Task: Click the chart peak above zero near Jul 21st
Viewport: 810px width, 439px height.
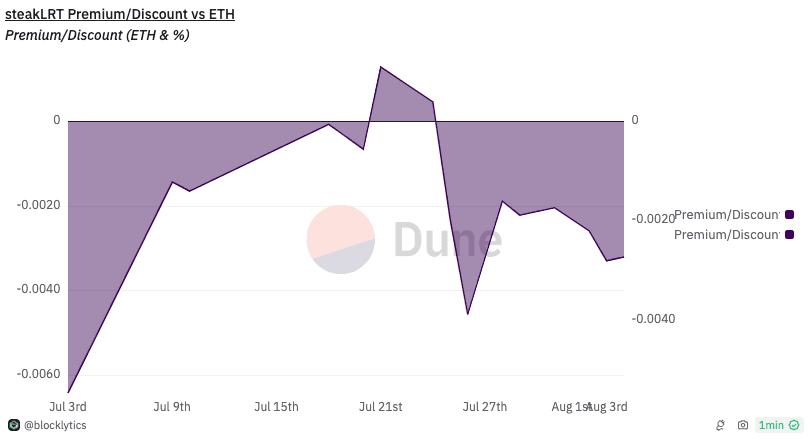Action: click(x=381, y=67)
